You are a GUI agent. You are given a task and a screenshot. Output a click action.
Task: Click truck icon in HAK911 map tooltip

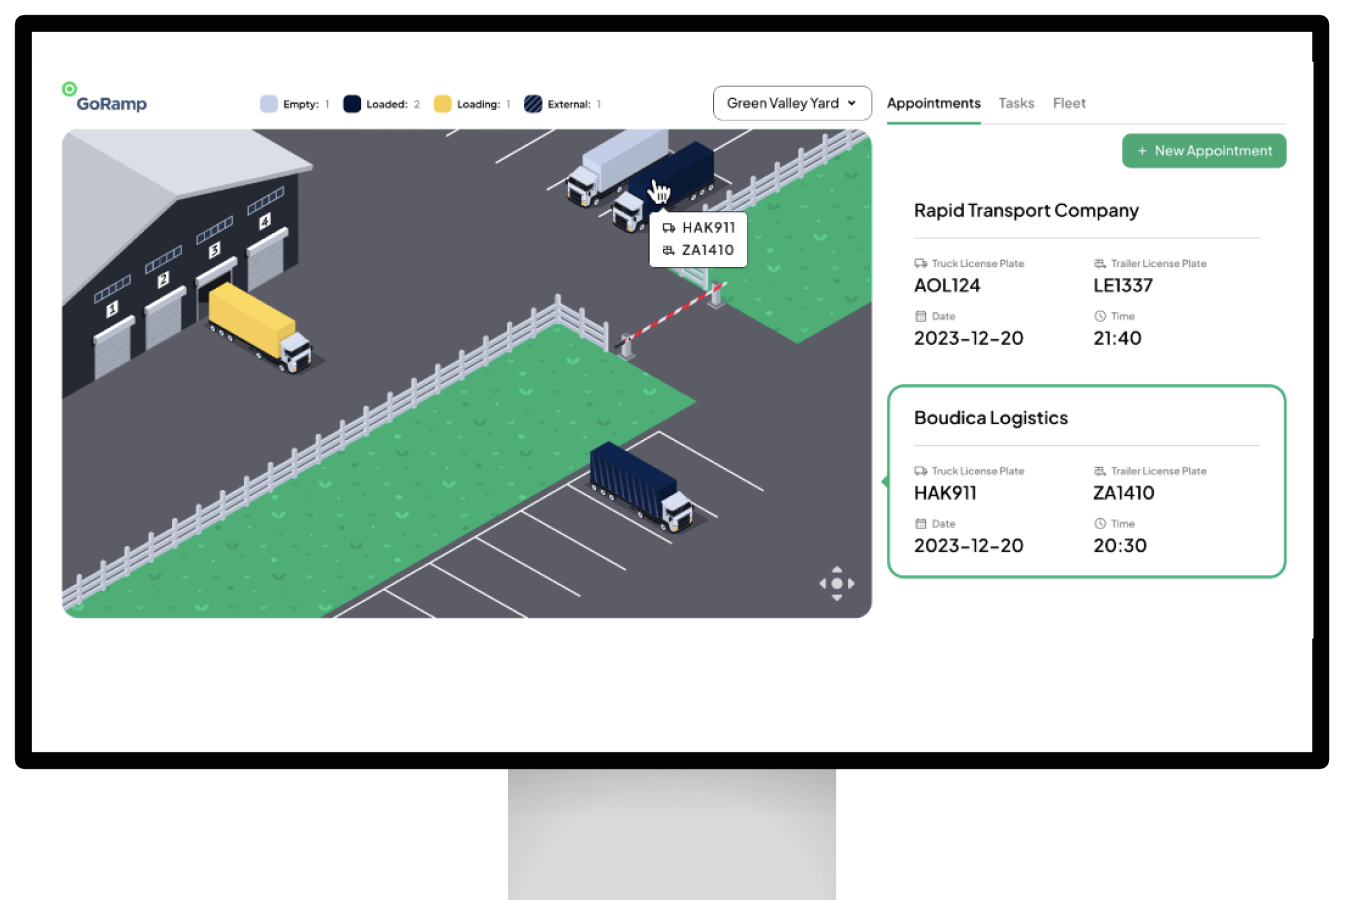pyautogui.click(x=668, y=228)
